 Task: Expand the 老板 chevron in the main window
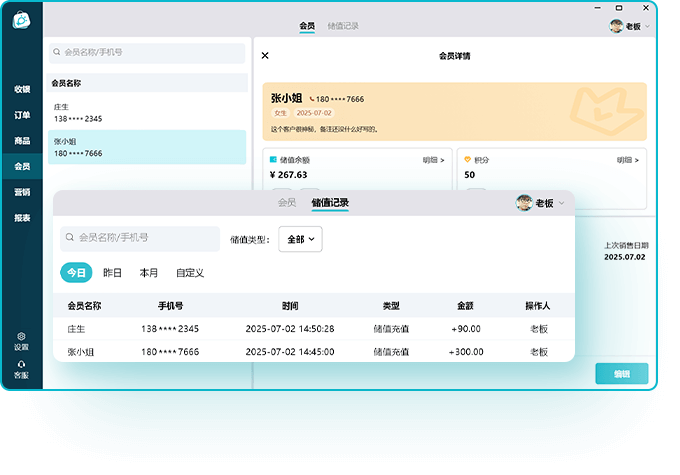pyautogui.click(x=647, y=26)
